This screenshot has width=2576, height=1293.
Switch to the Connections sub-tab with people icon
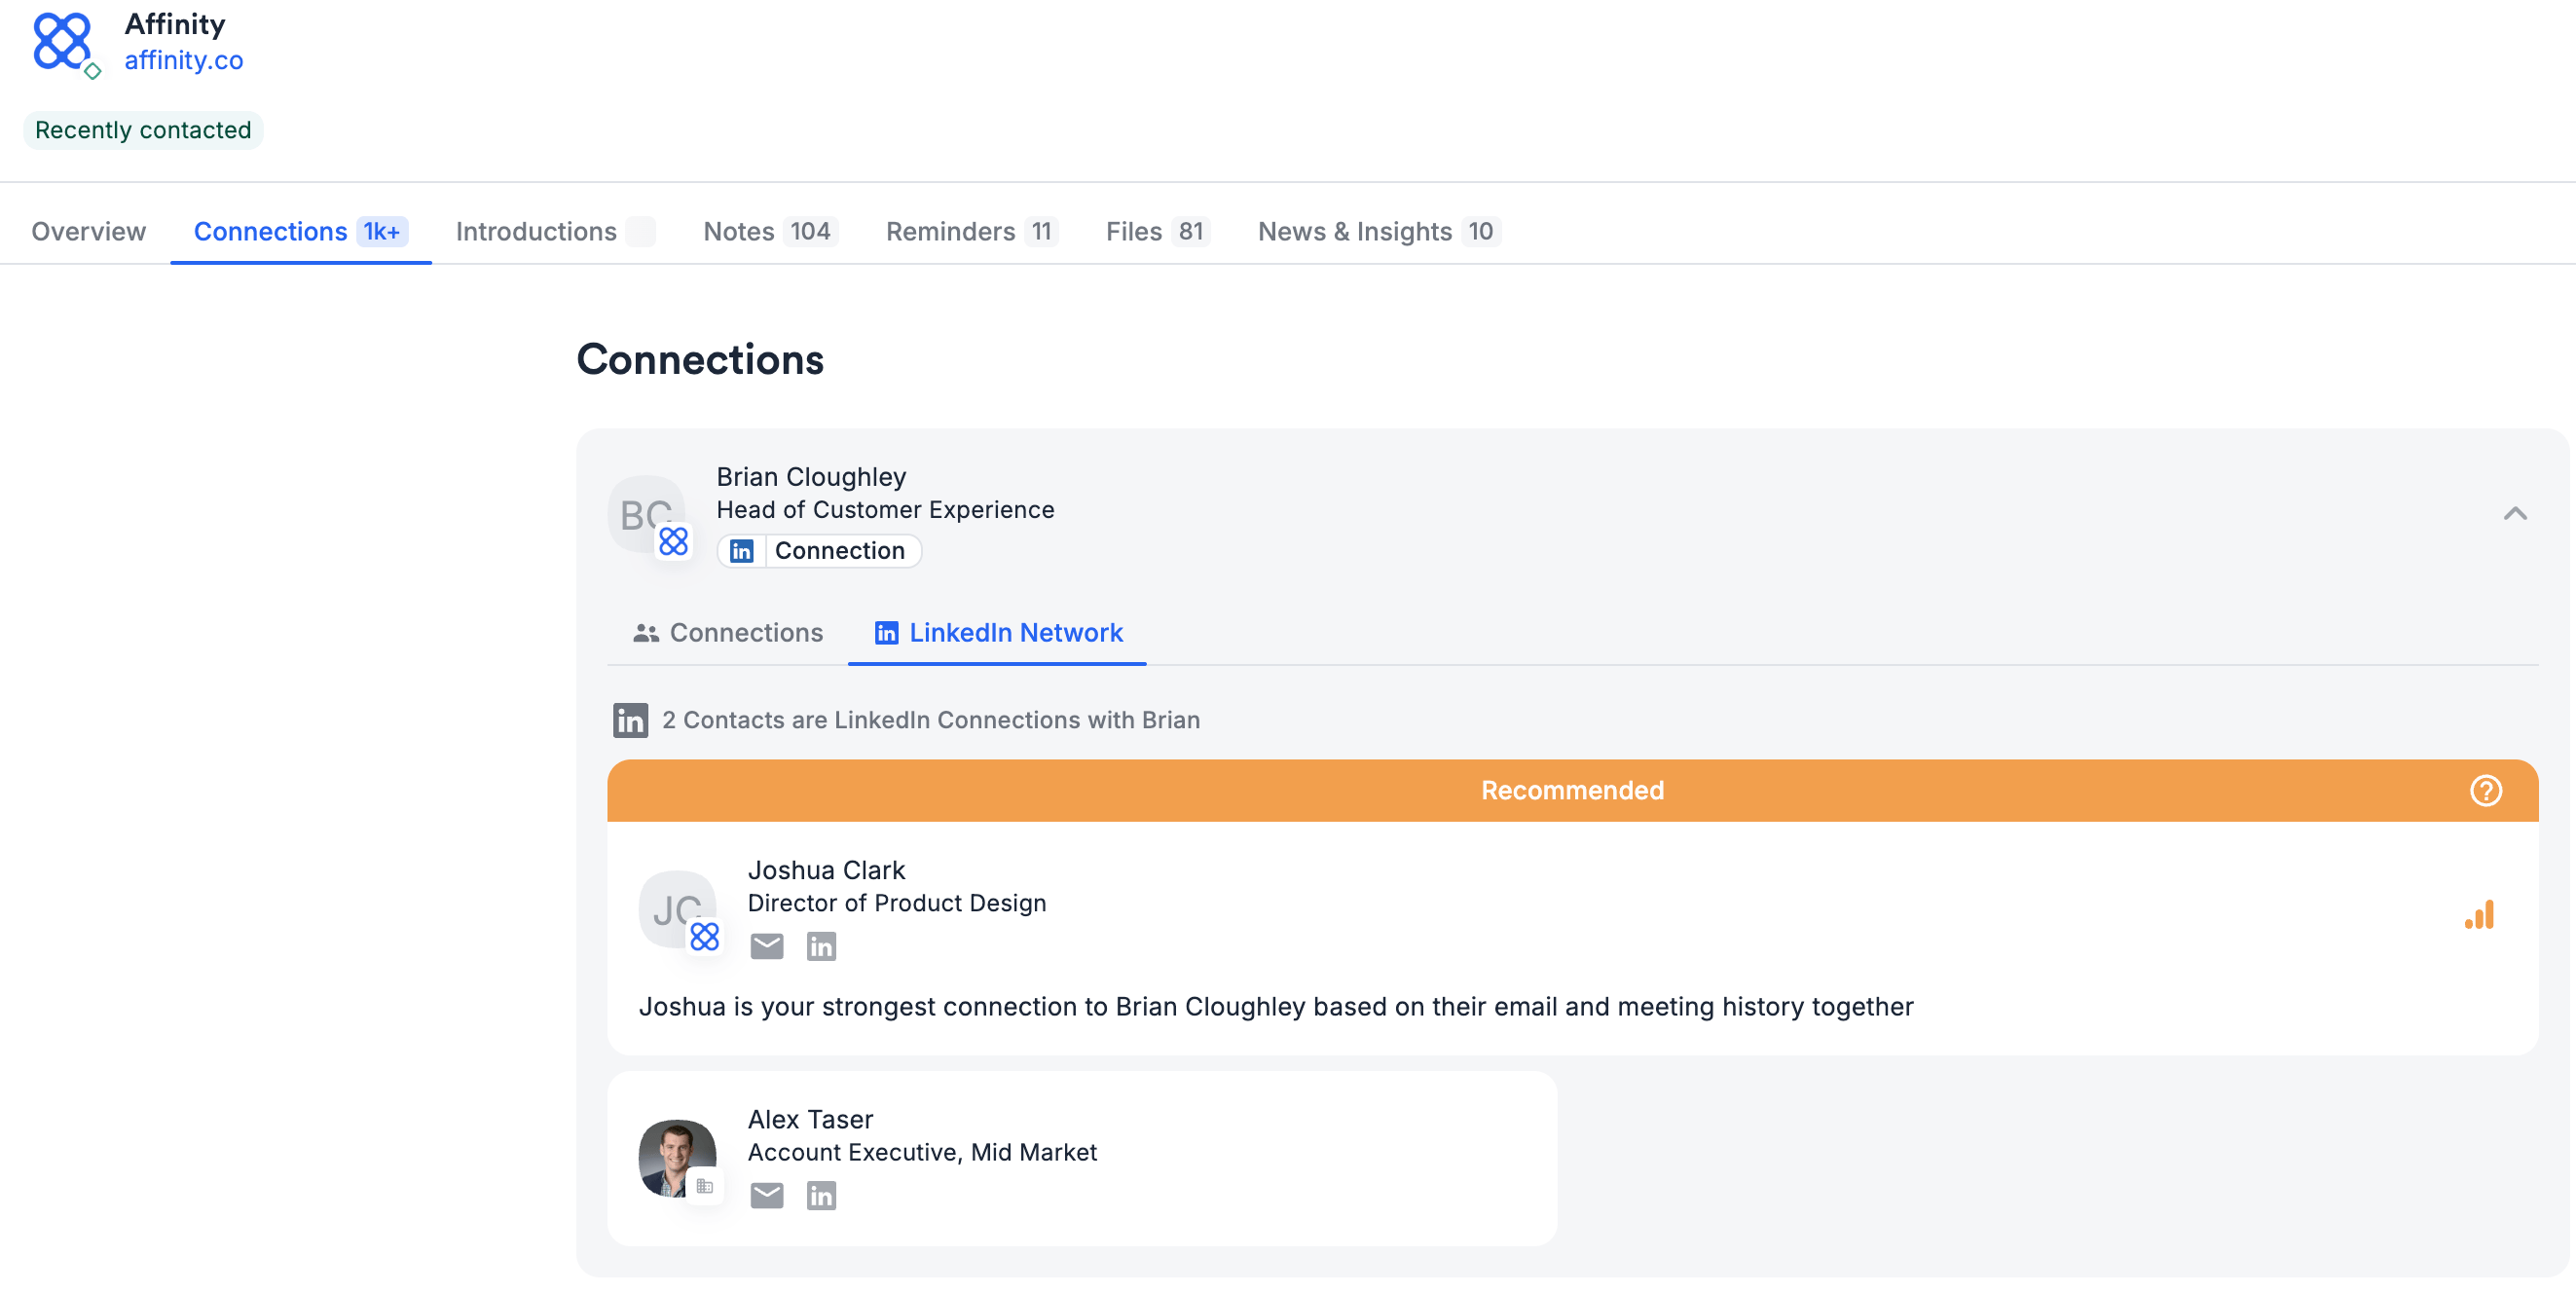click(x=728, y=632)
